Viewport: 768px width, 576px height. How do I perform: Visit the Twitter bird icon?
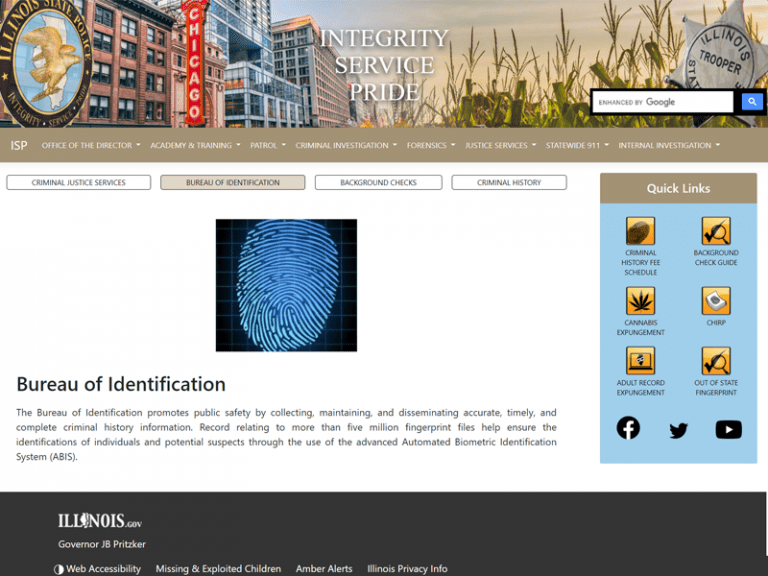[x=678, y=431]
